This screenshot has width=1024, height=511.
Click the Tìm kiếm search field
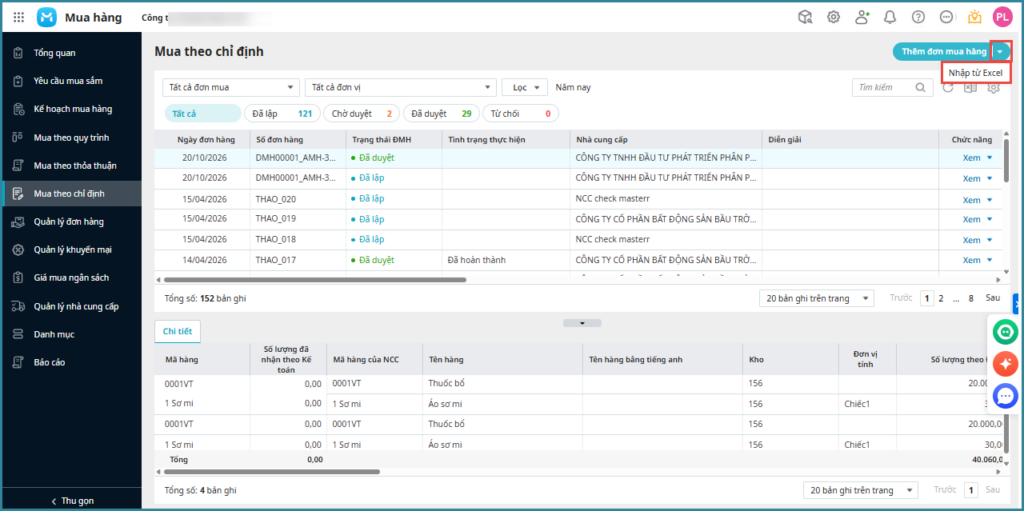(883, 88)
